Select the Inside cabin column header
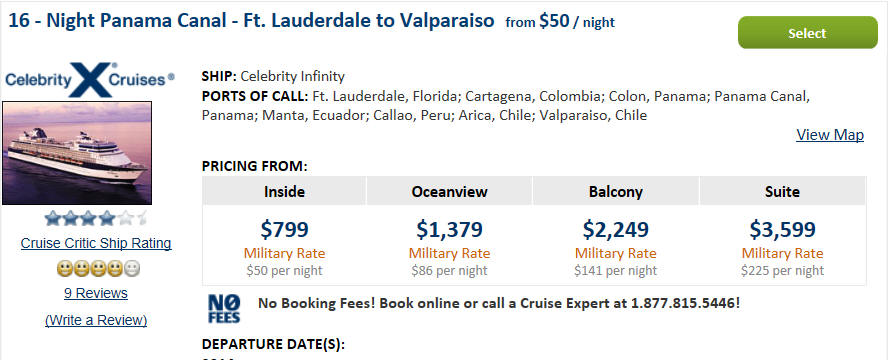The image size is (890, 360). pyautogui.click(x=284, y=191)
